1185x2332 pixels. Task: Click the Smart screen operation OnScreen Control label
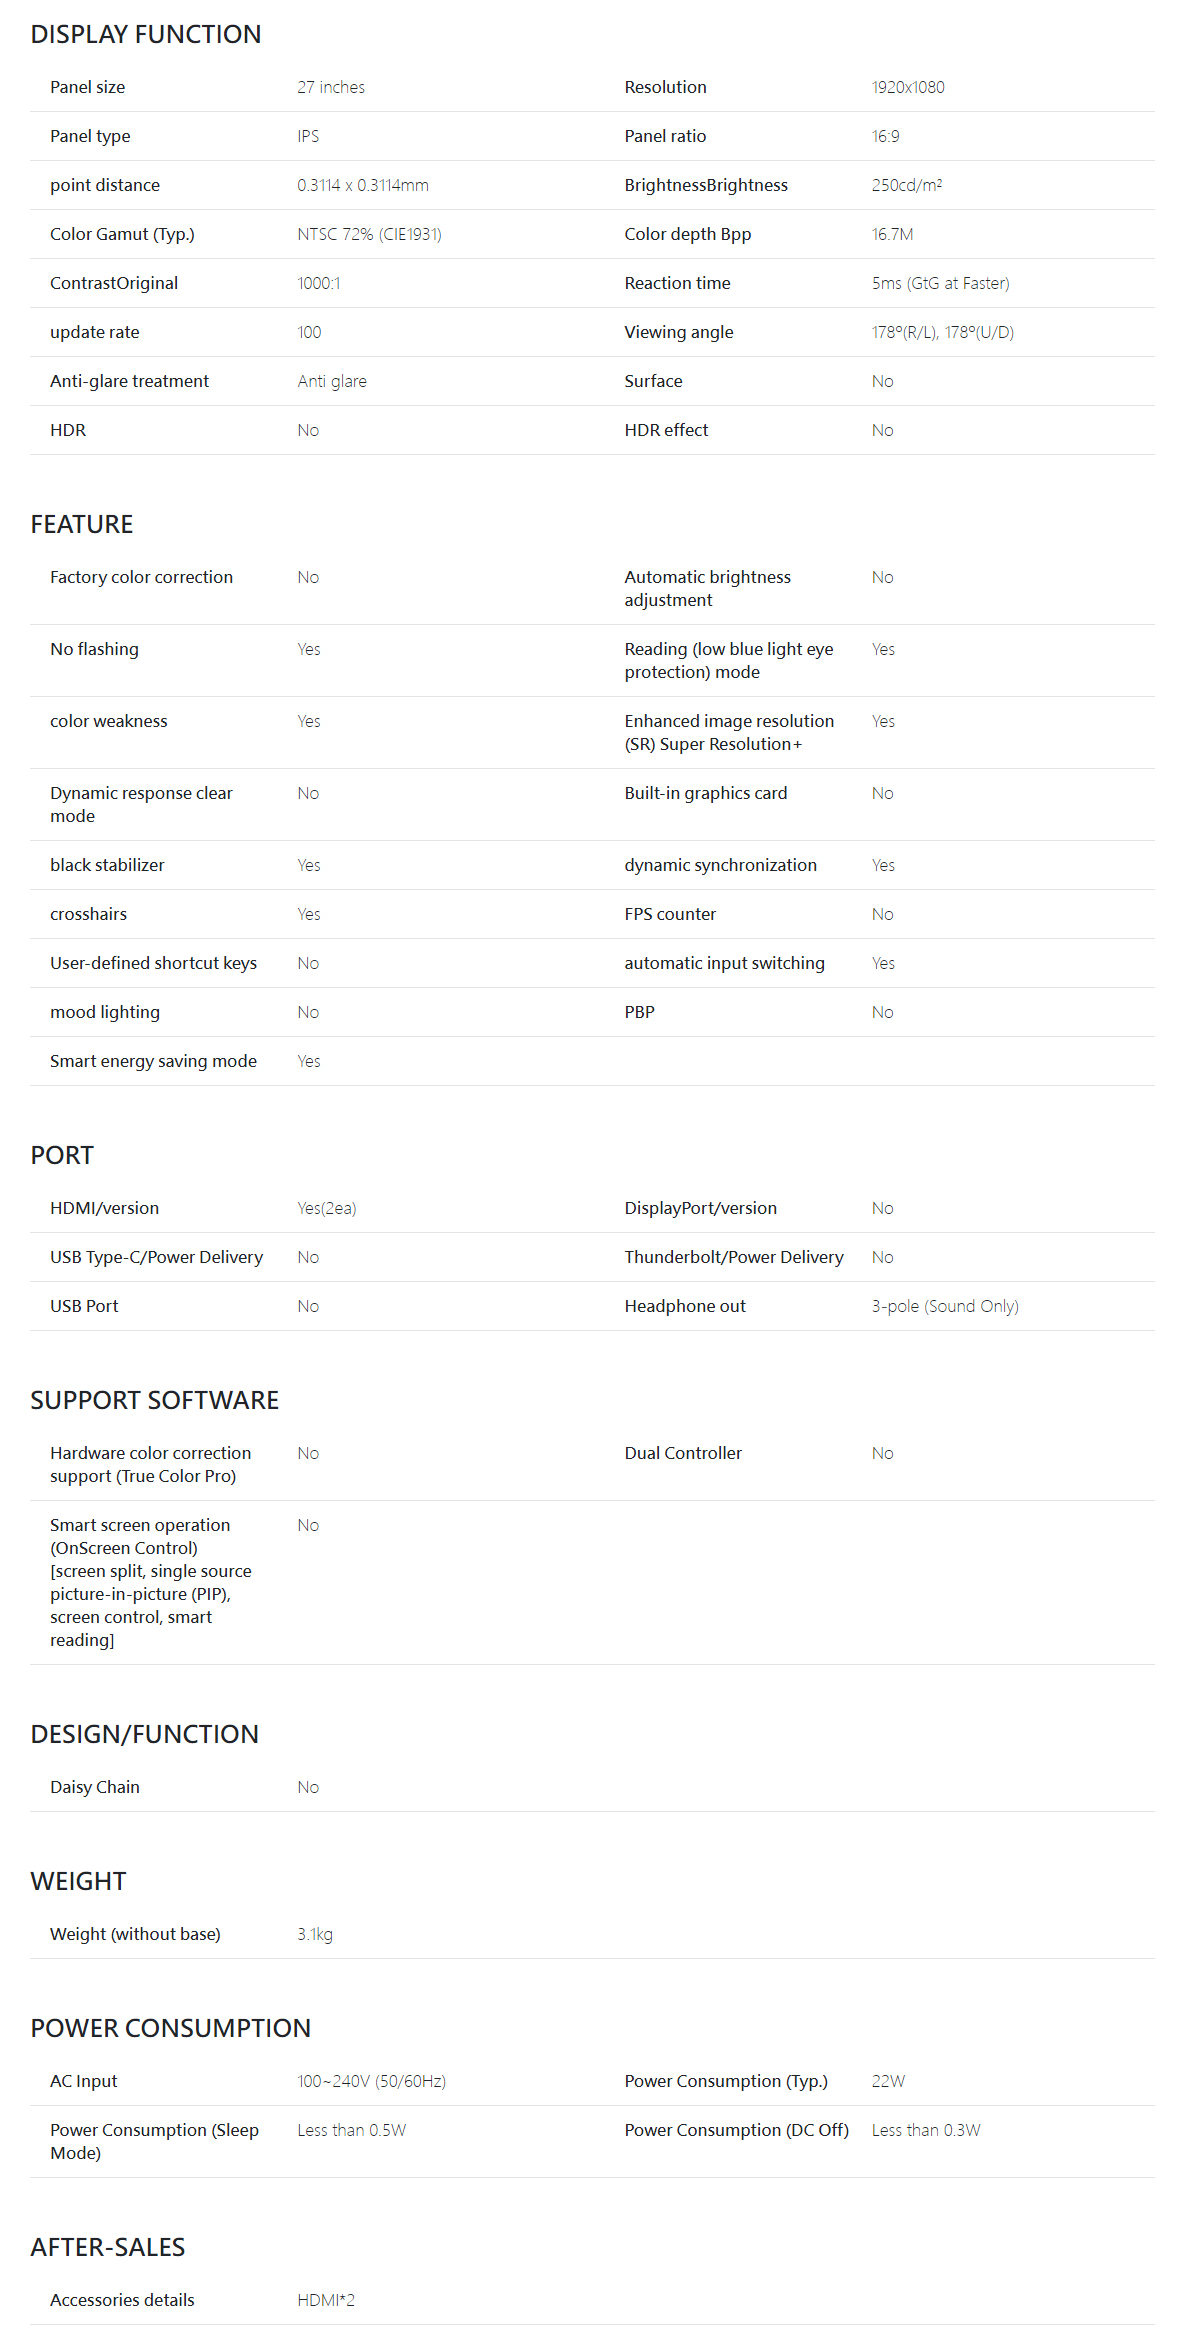[x=151, y=1582]
